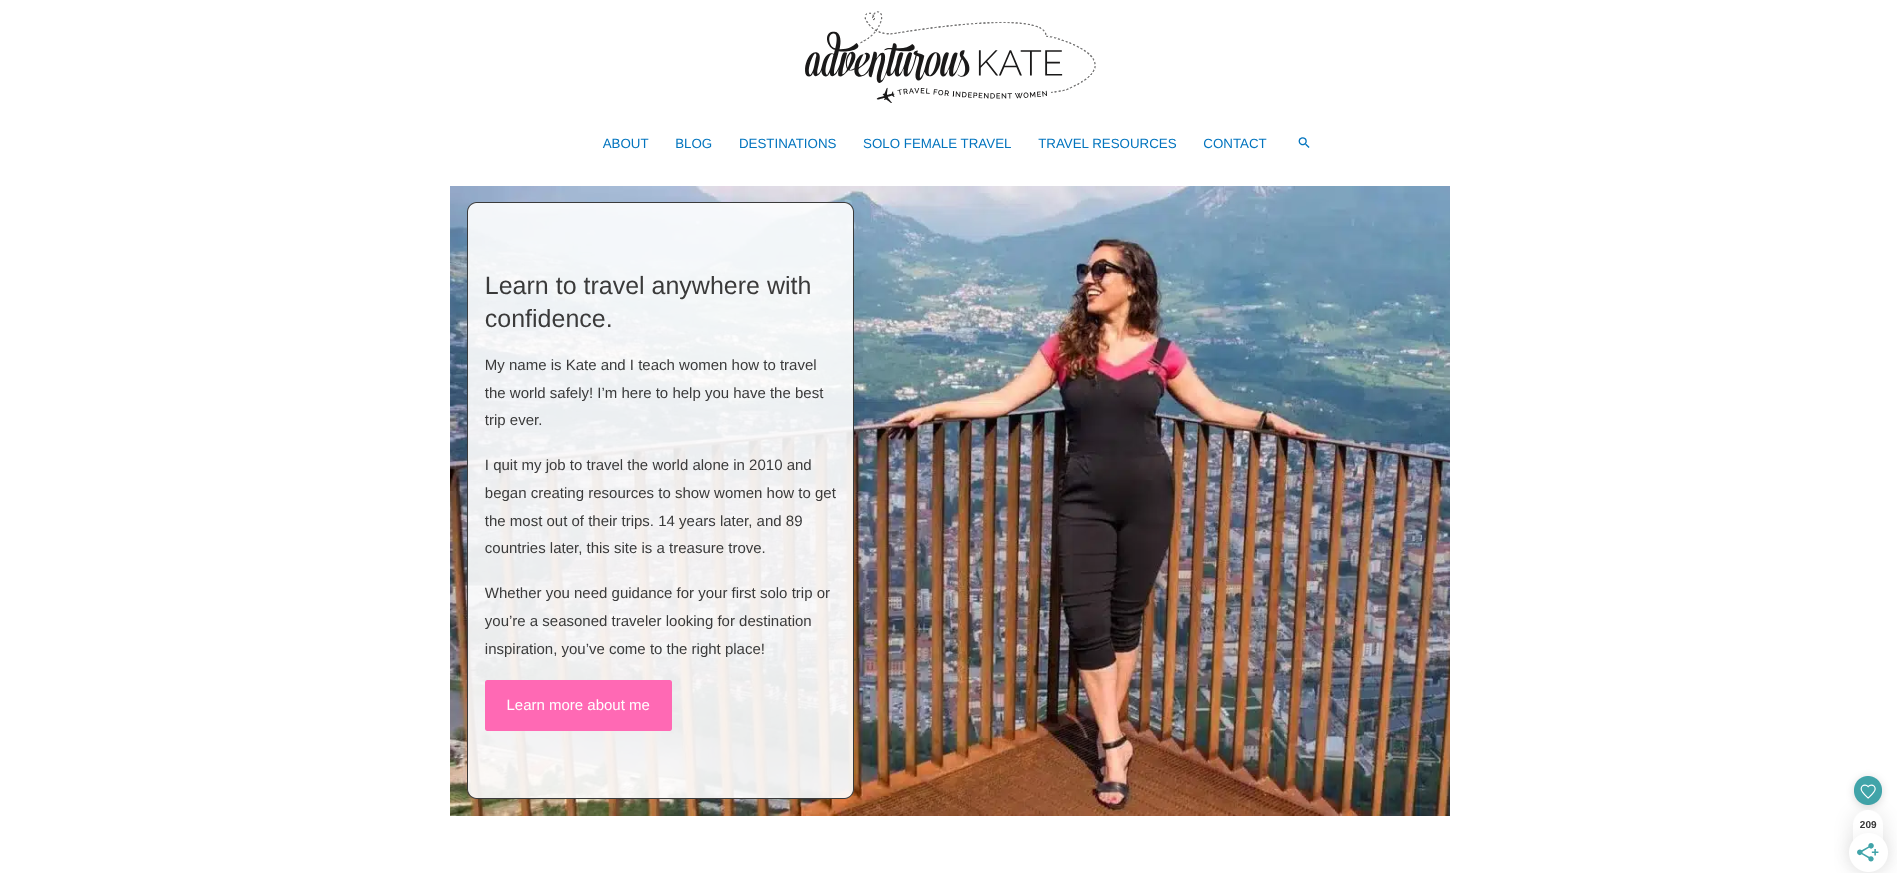Viewport: 1897px width, 873px height.
Task: Open the search magnifier icon
Action: click(1303, 143)
